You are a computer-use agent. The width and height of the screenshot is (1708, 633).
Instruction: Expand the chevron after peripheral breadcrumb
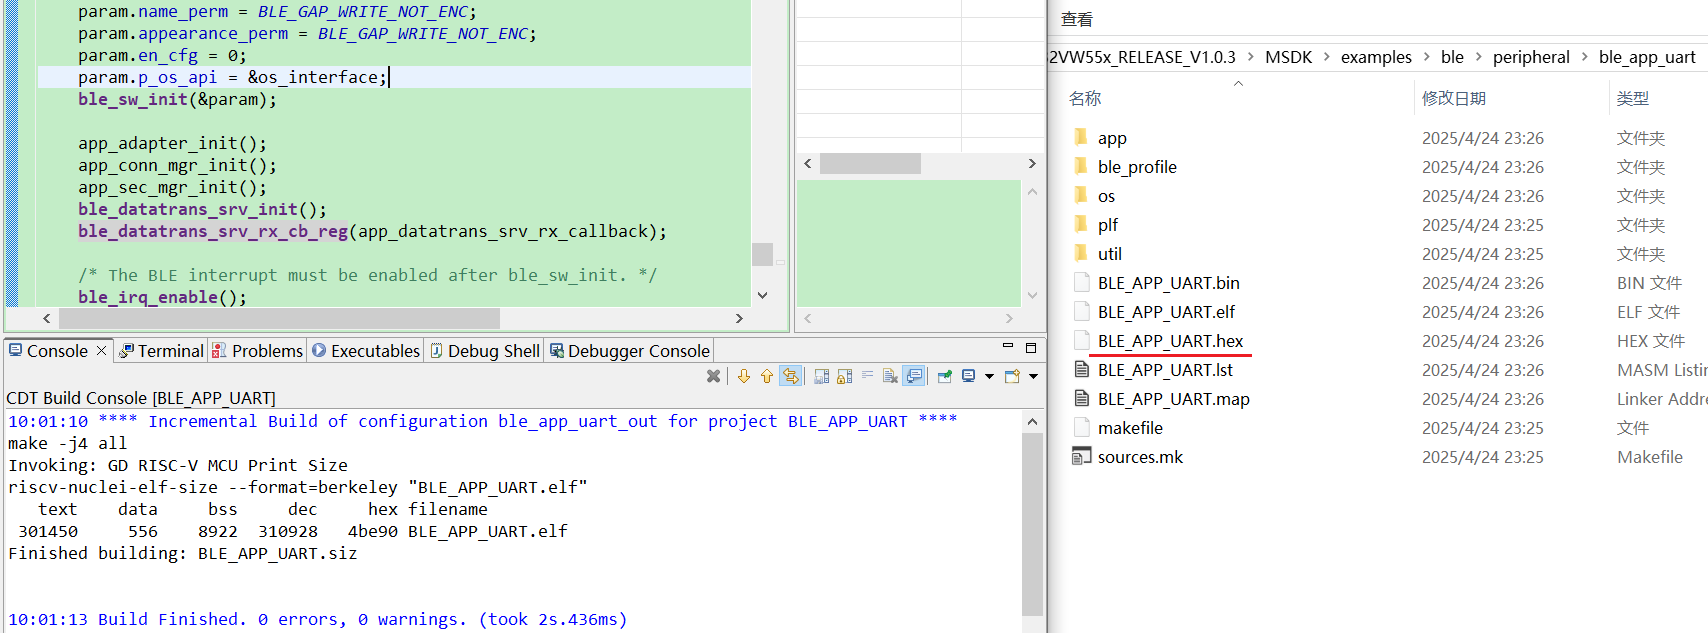click(1584, 57)
